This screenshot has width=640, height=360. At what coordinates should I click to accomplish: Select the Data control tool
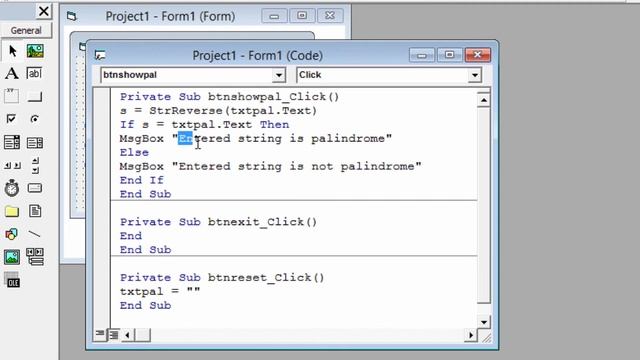[x=35, y=257]
